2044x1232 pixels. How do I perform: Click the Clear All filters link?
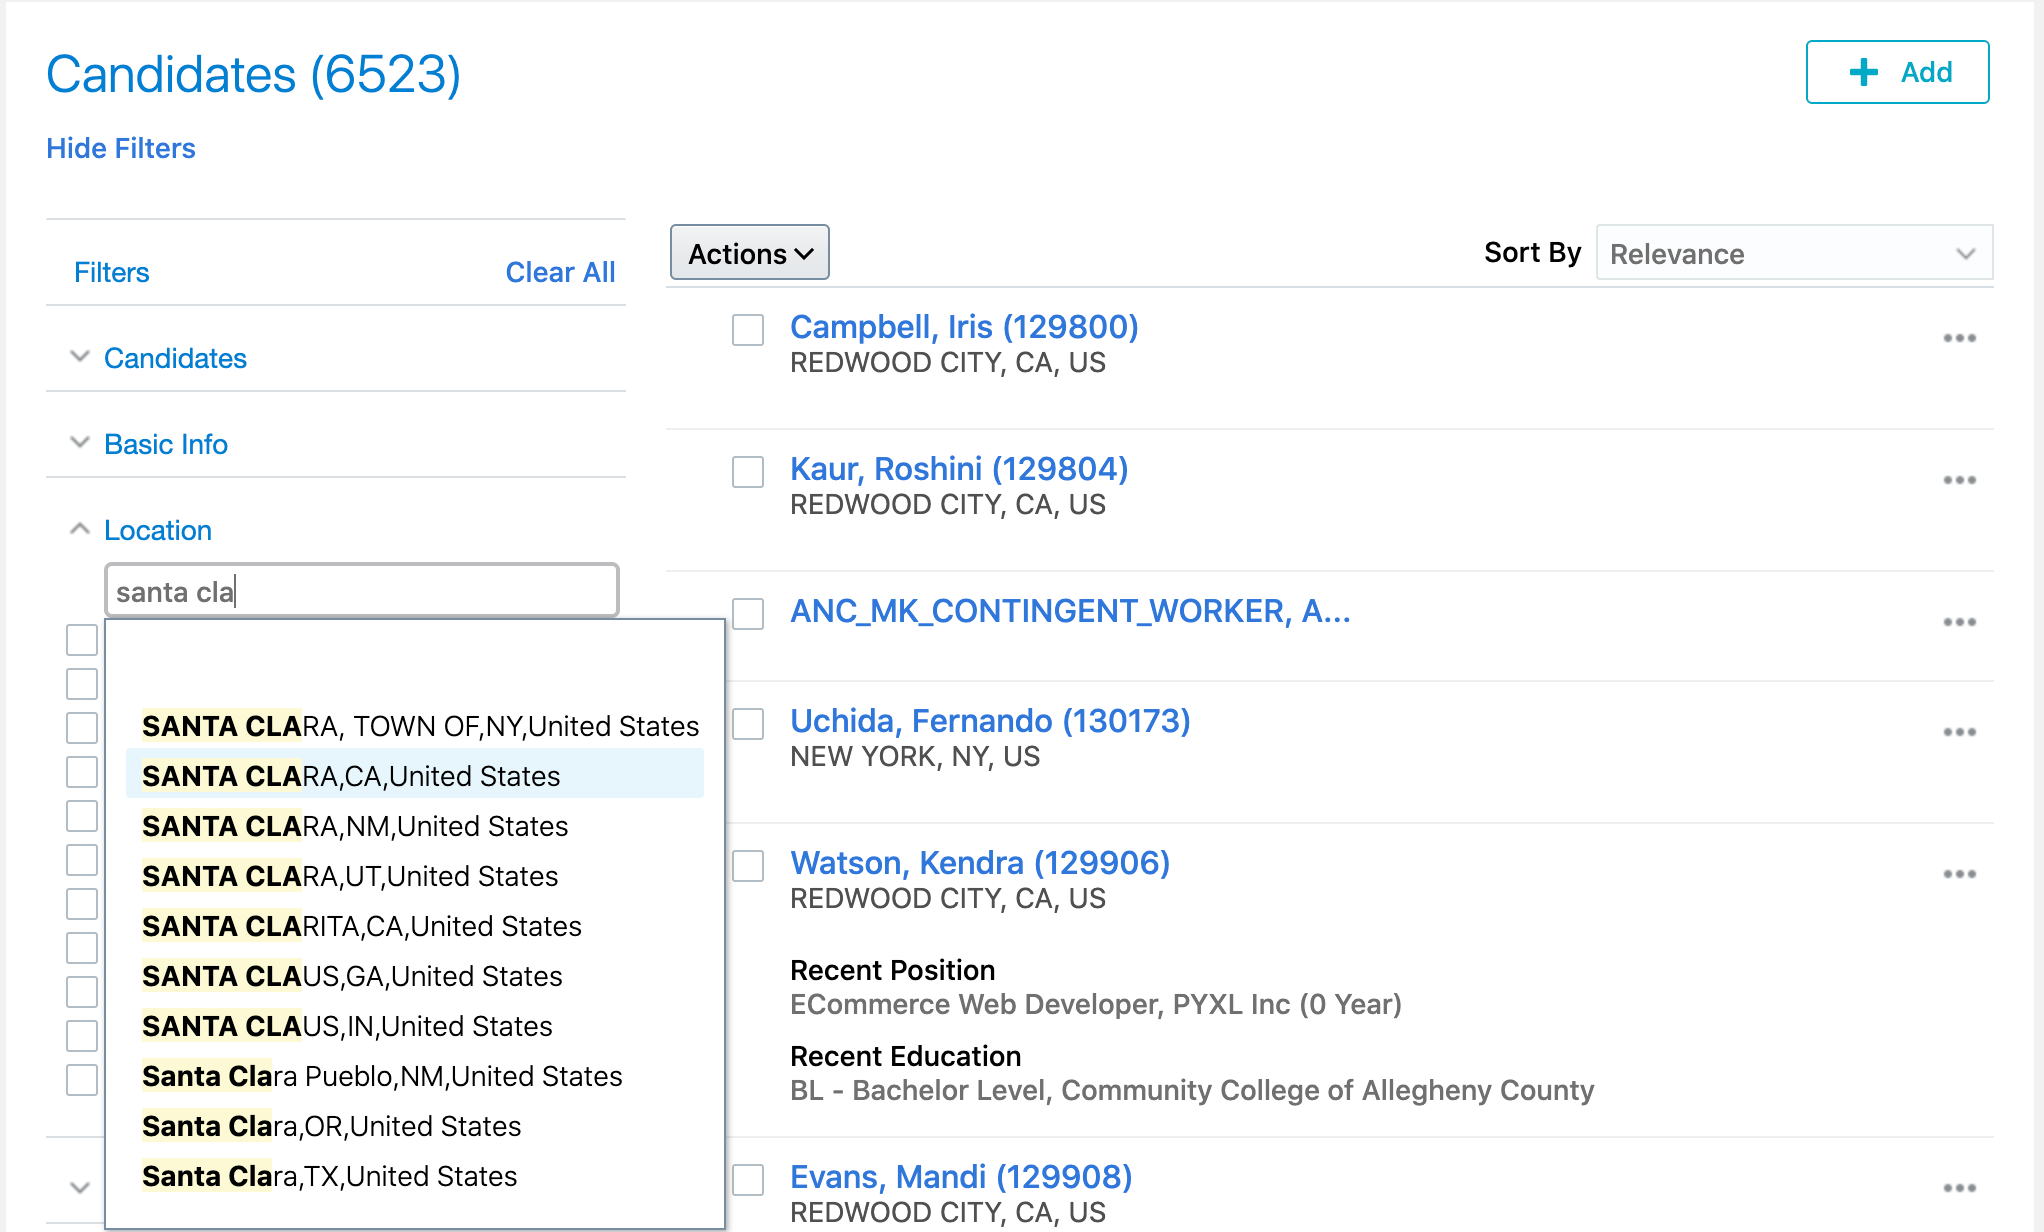[x=560, y=272]
